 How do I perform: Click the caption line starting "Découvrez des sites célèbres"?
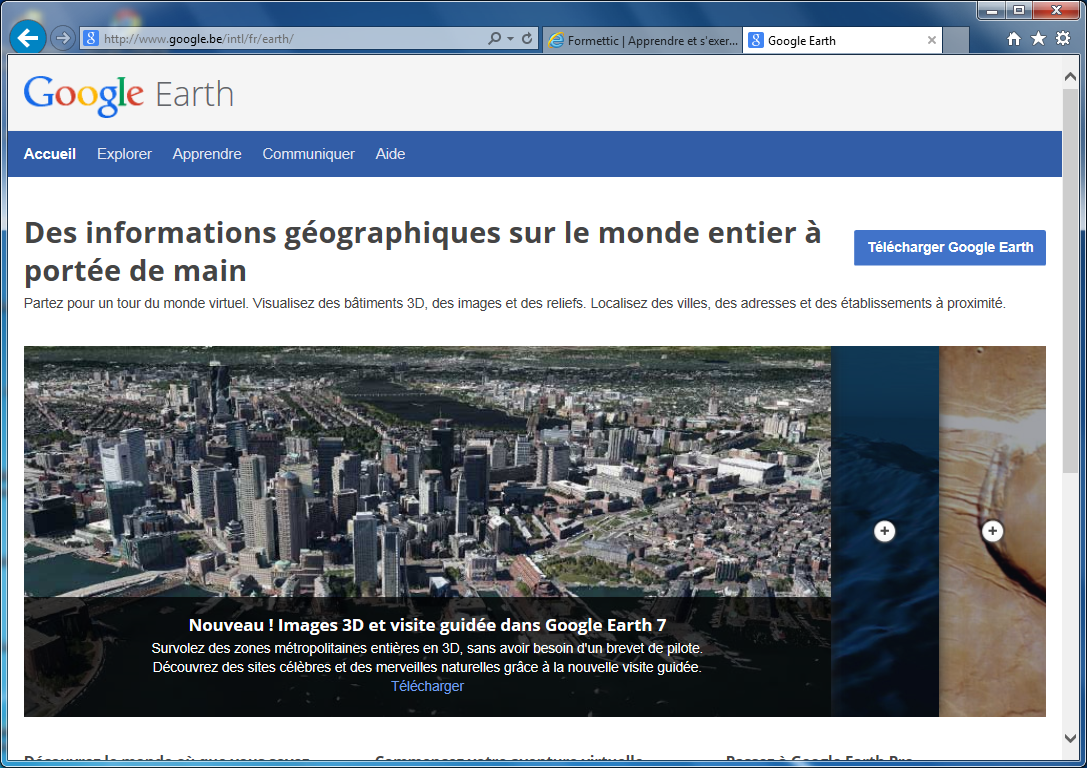[427, 667]
